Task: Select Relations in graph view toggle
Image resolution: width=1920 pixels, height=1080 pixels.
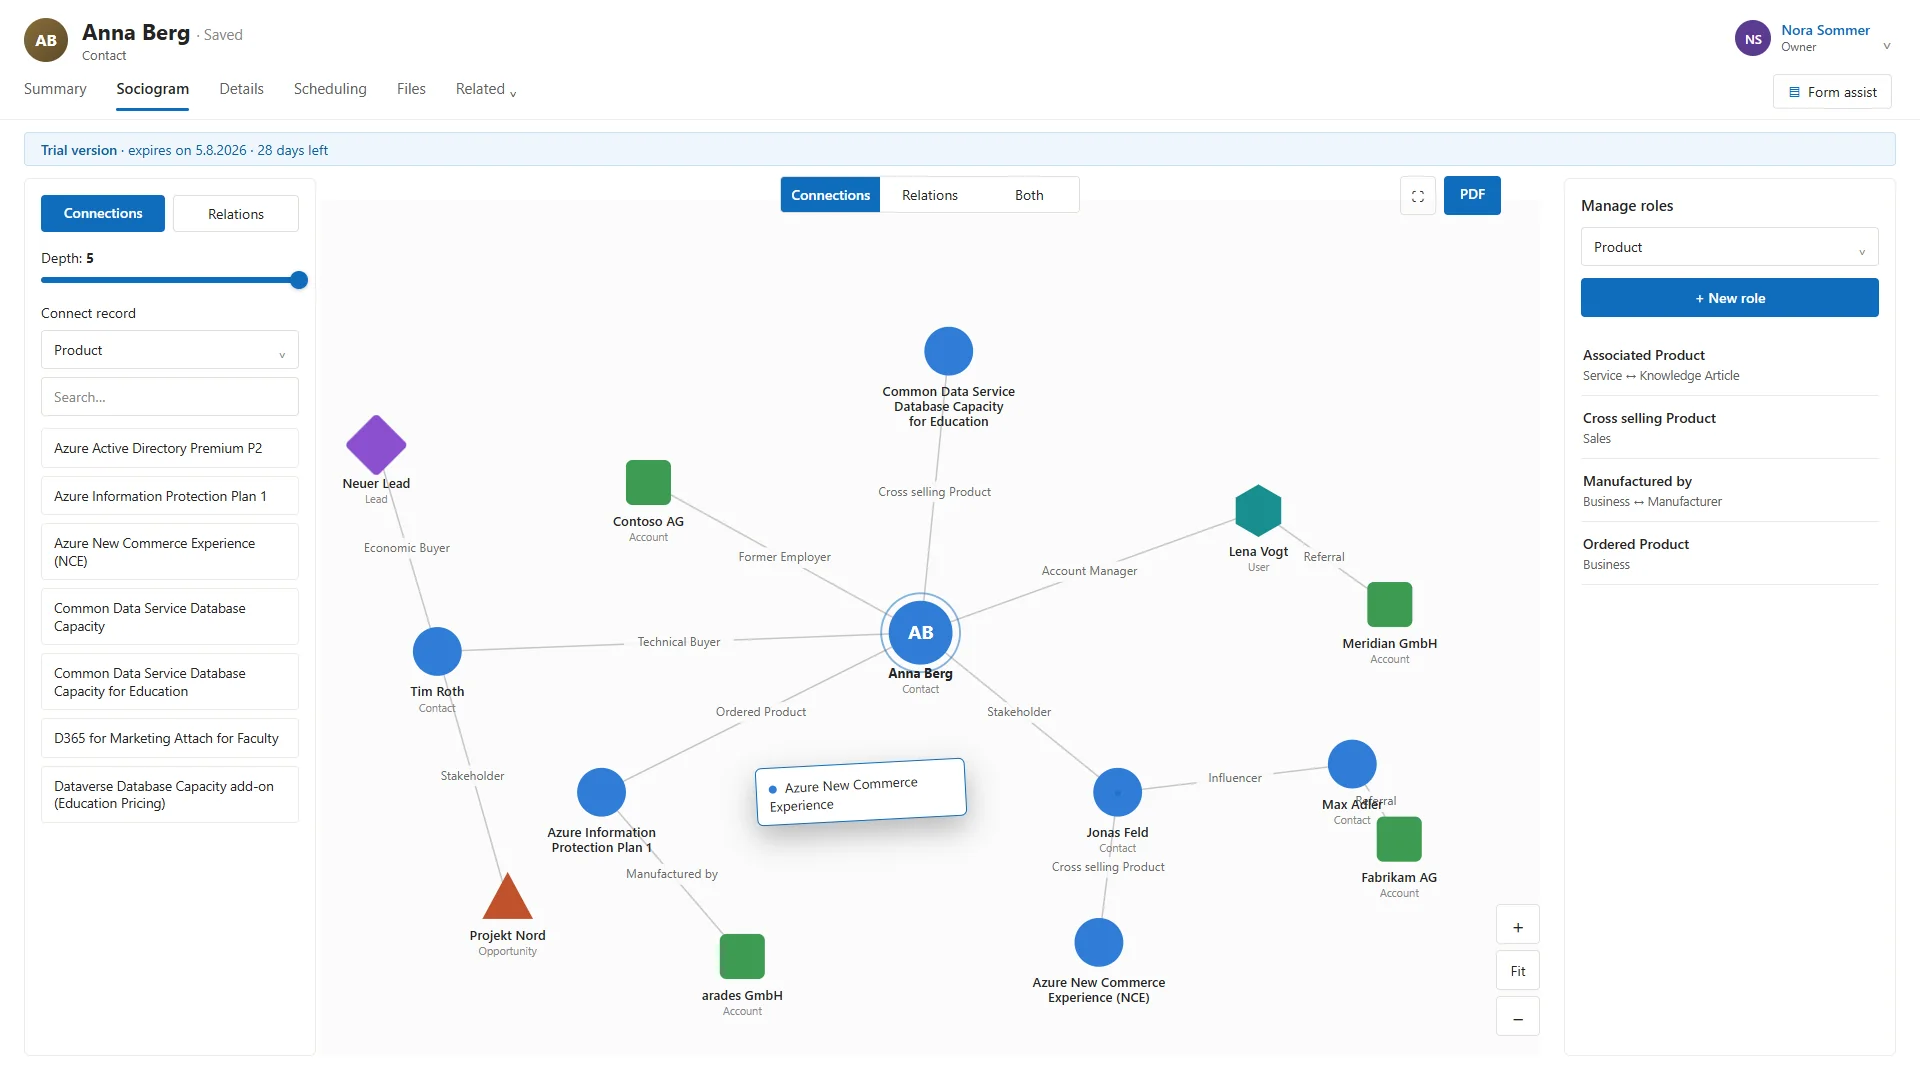Action: coord(930,195)
